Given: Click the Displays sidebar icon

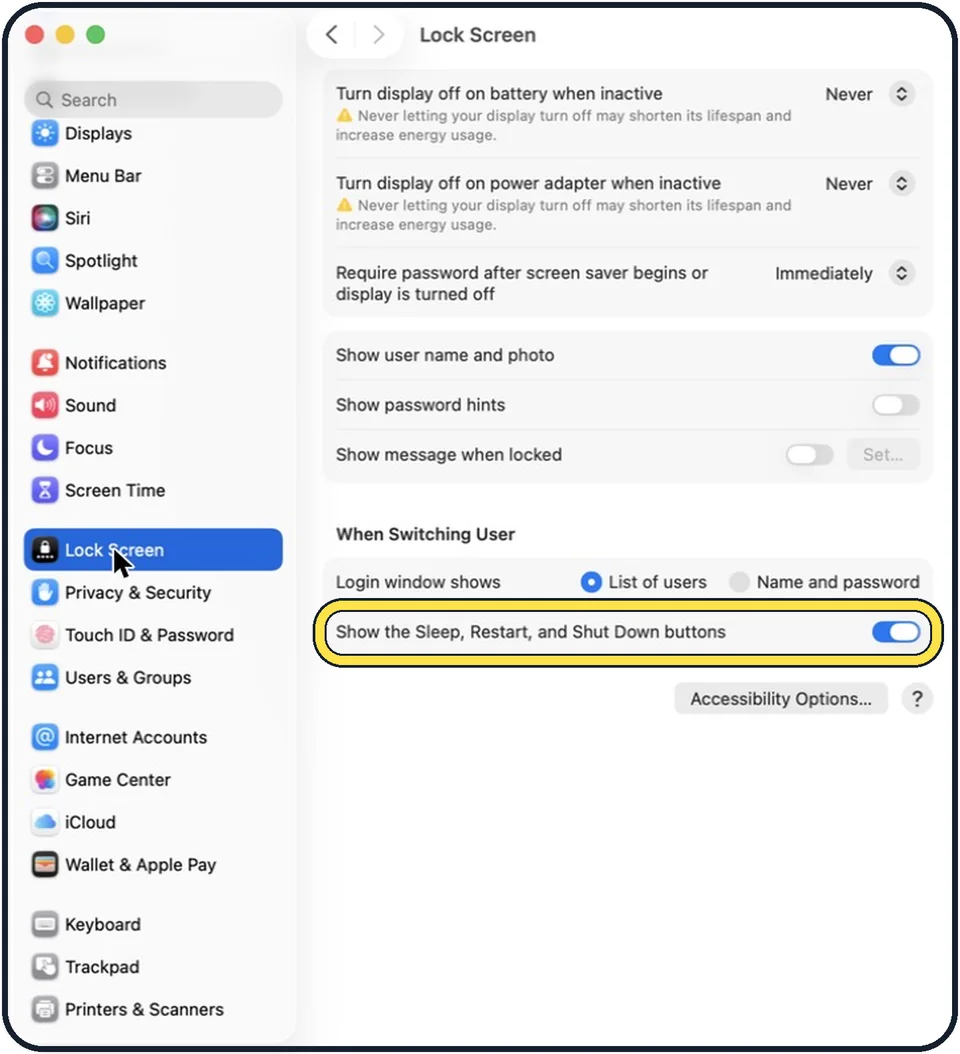Looking at the screenshot, I should [x=45, y=133].
